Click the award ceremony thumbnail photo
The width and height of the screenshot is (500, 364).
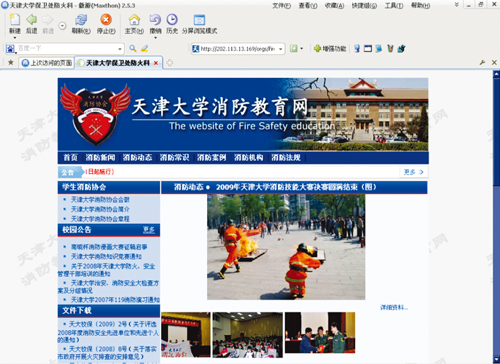pyautogui.click(x=320, y=333)
